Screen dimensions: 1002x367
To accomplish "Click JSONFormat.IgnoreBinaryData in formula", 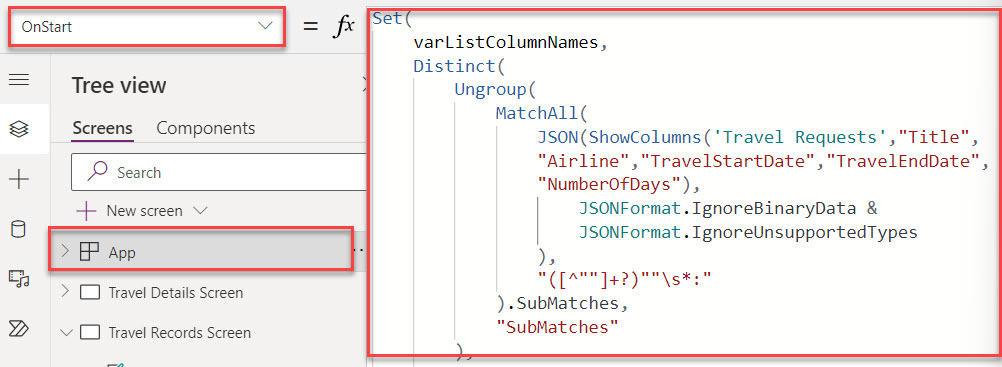I will pos(718,208).
